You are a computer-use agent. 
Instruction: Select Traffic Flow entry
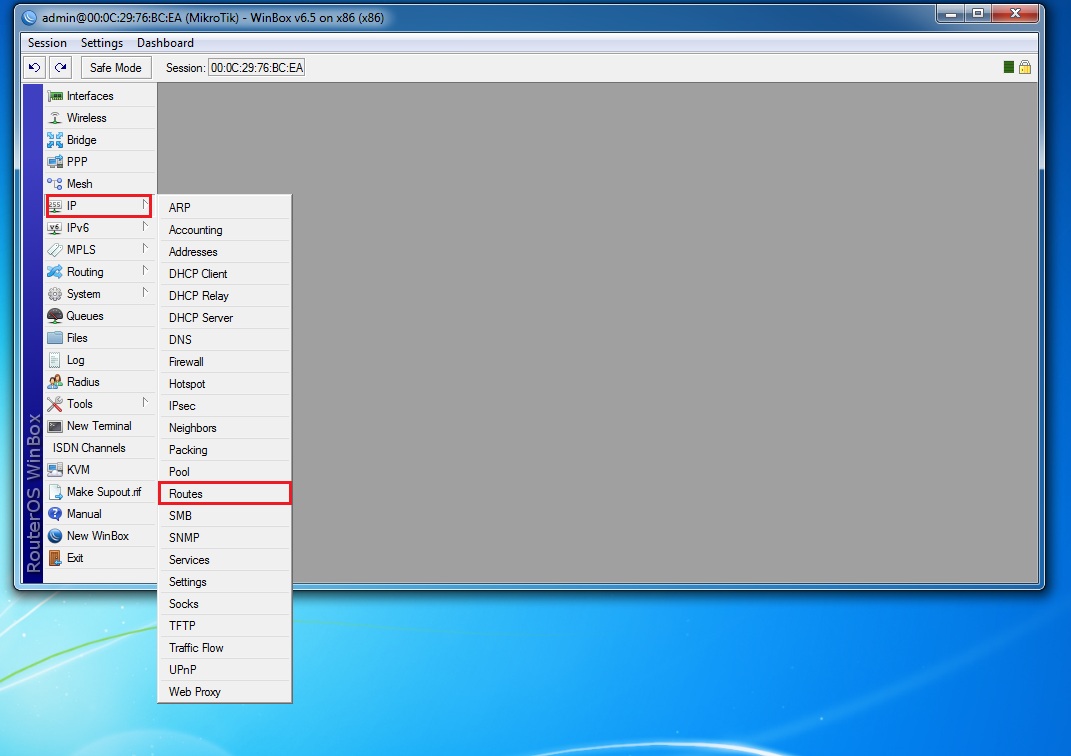coord(225,648)
